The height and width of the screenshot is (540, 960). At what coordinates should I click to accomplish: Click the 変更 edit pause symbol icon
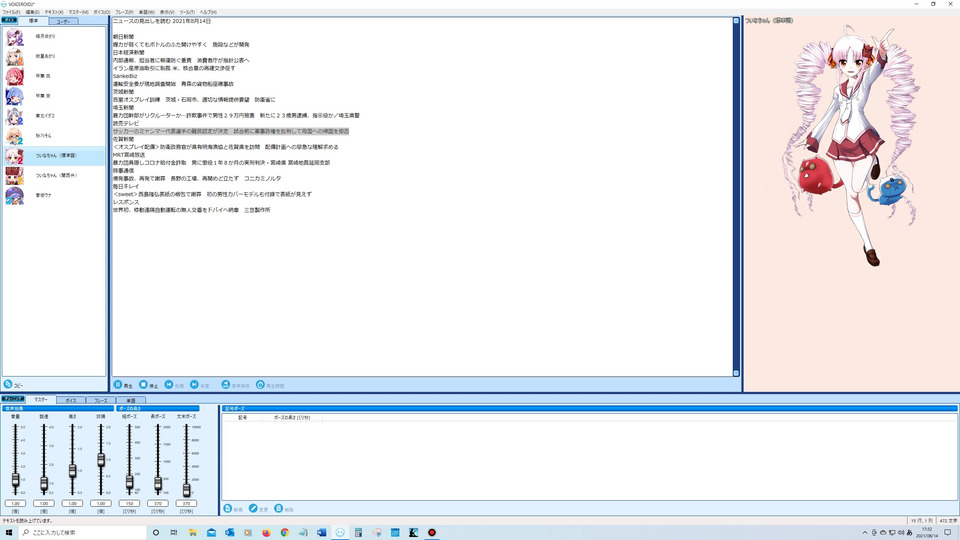tap(253, 509)
